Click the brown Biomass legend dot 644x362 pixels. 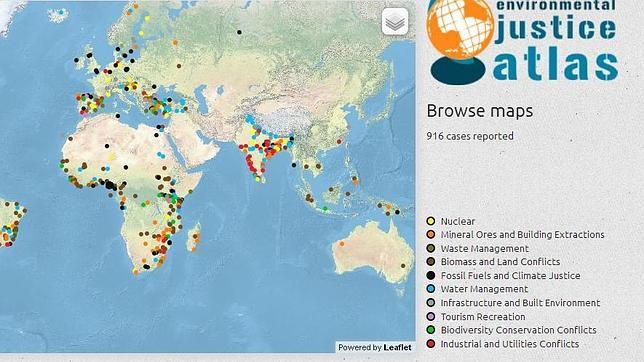tap(430, 262)
